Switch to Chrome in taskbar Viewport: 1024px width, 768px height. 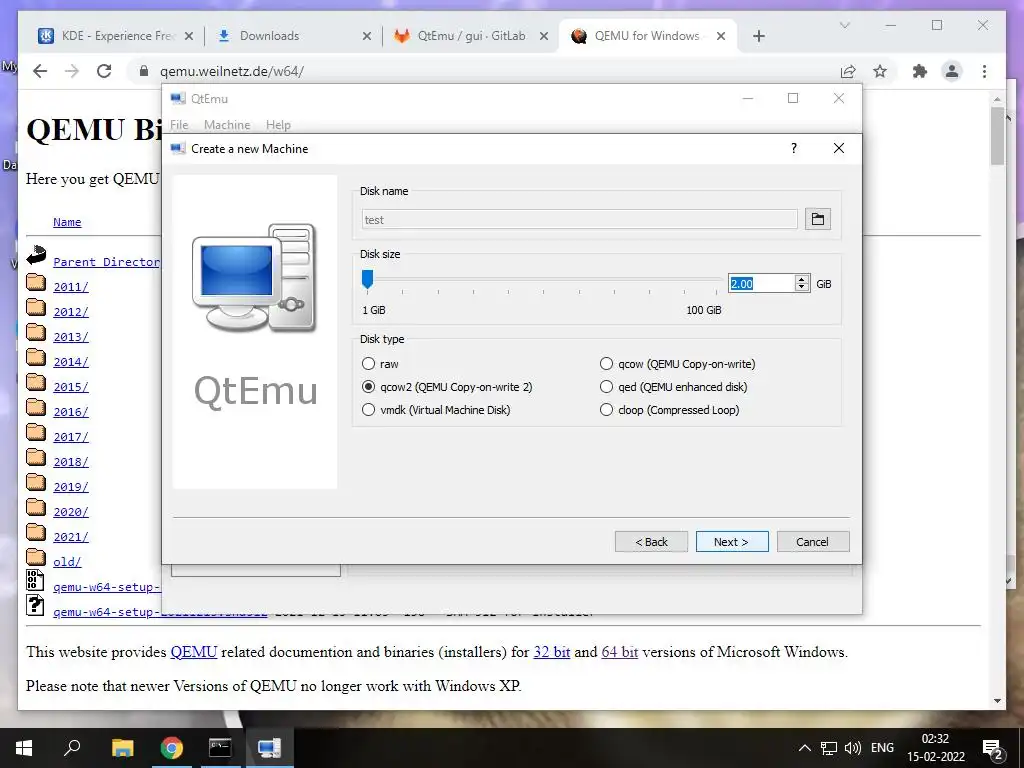[x=171, y=748]
